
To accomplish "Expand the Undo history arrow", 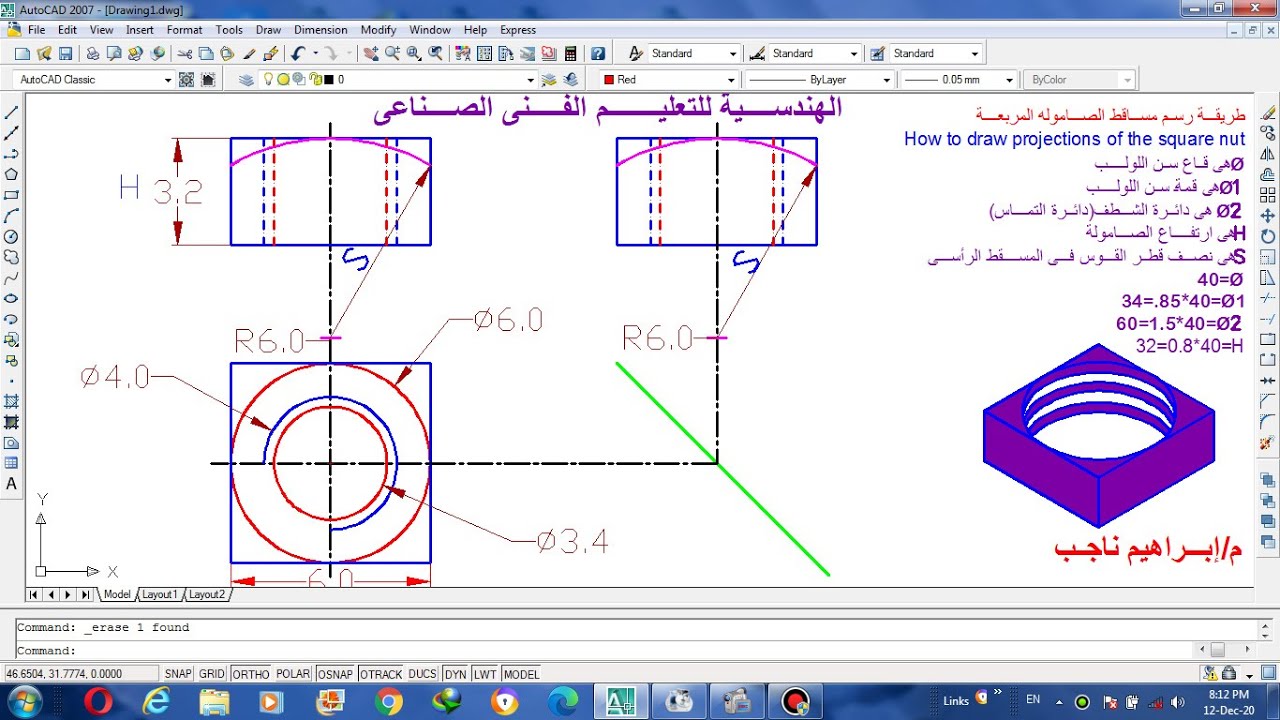I will [315, 54].
